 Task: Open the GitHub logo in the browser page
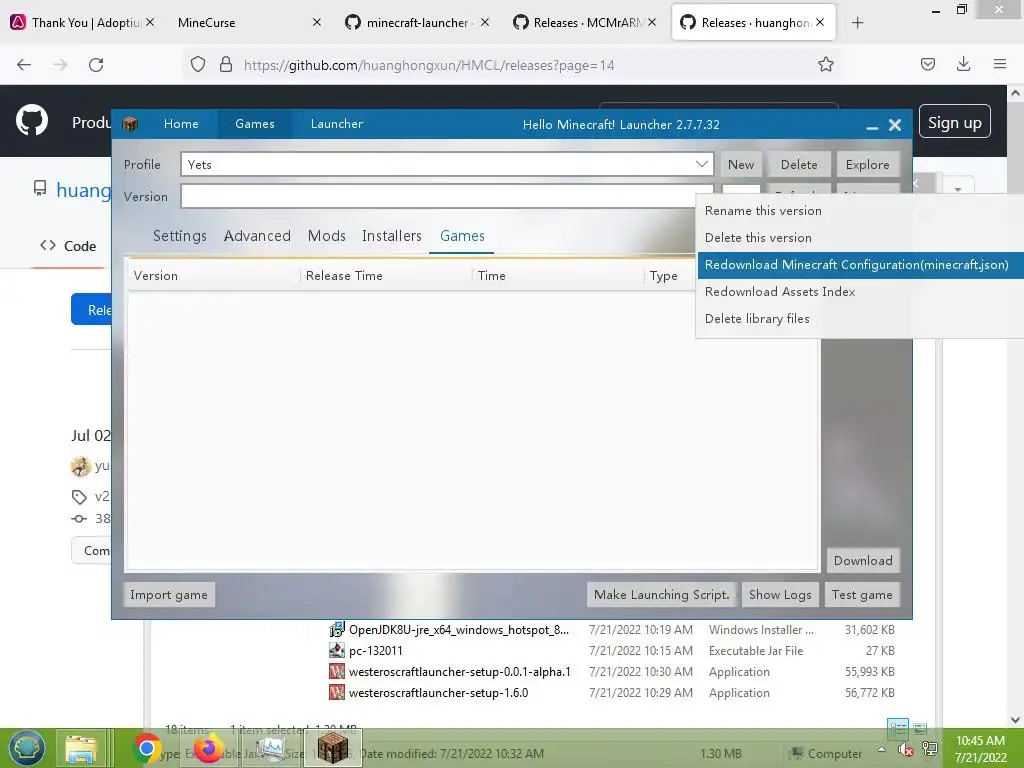click(x=32, y=121)
